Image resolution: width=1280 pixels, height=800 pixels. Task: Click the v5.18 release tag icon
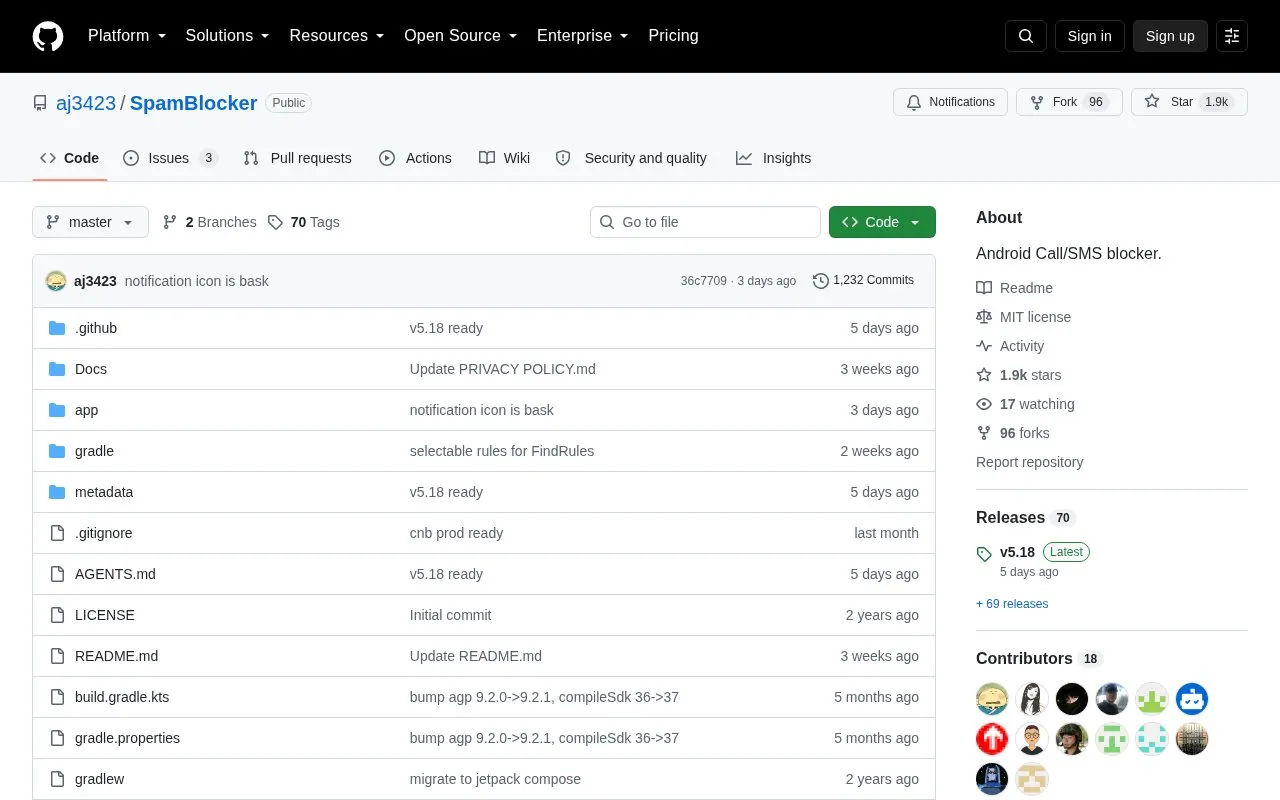coord(984,553)
